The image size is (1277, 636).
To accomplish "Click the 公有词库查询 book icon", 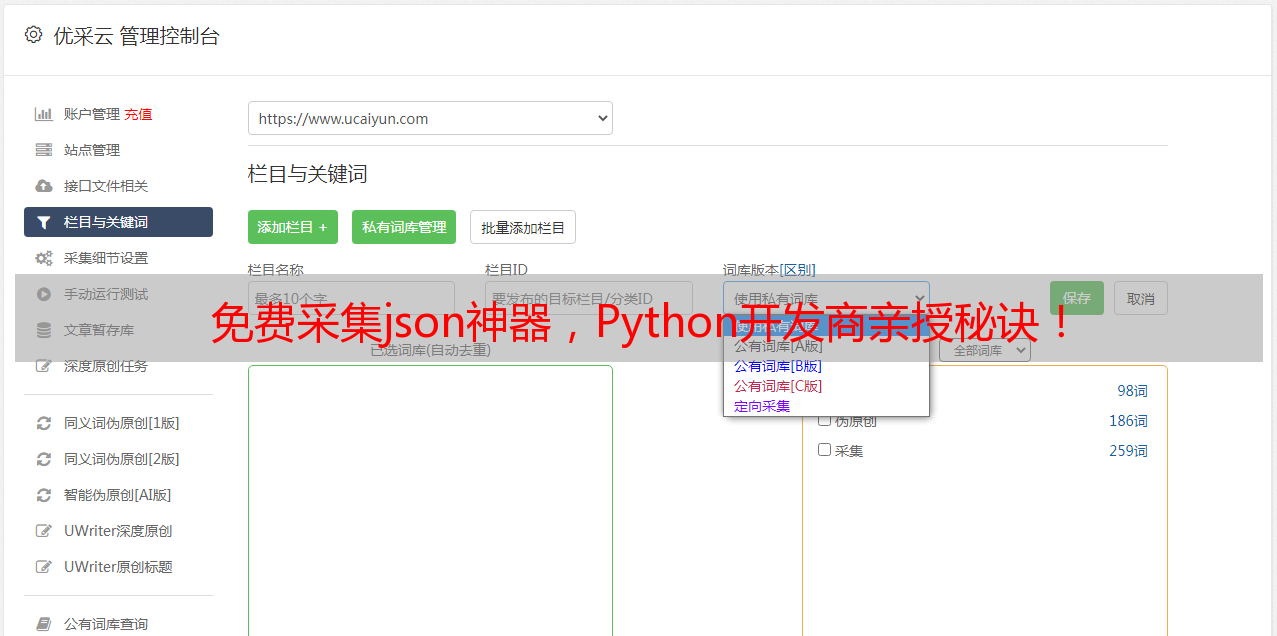I will point(44,624).
